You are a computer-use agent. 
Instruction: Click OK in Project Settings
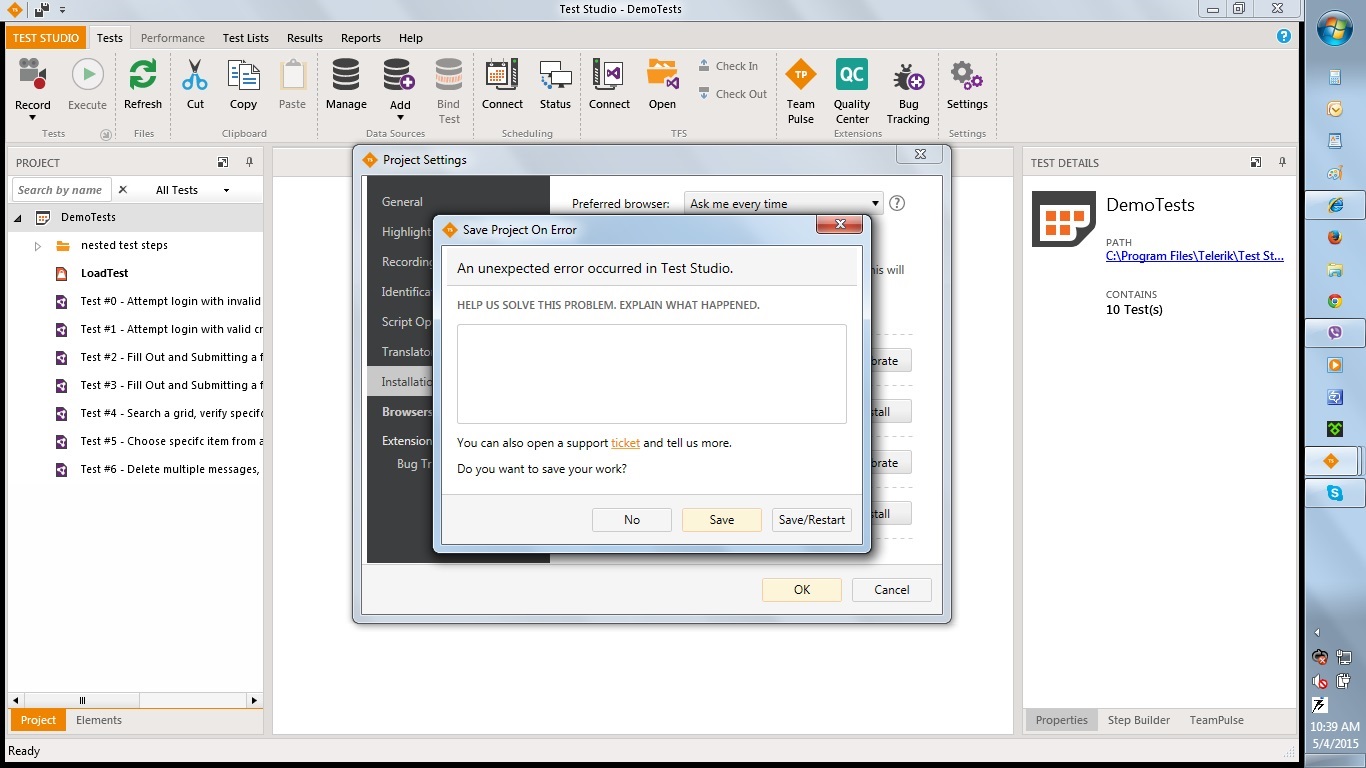pyautogui.click(x=802, y=590)
